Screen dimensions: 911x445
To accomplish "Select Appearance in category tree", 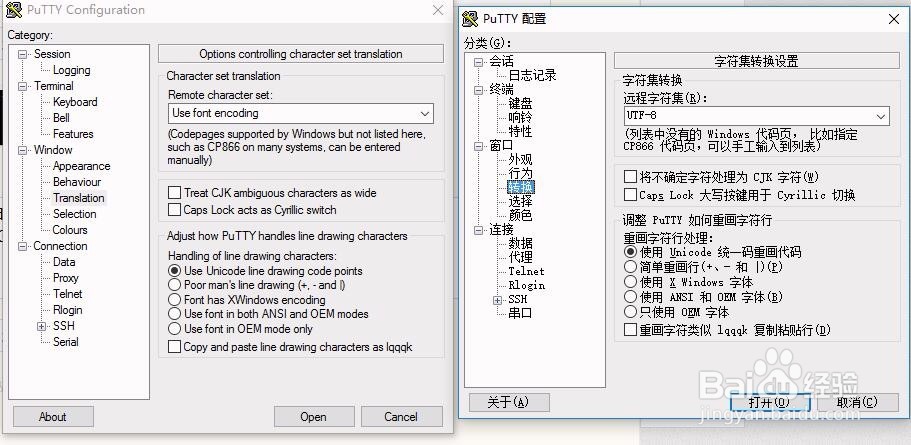I will pyautogui.click(x=81, y=166).
